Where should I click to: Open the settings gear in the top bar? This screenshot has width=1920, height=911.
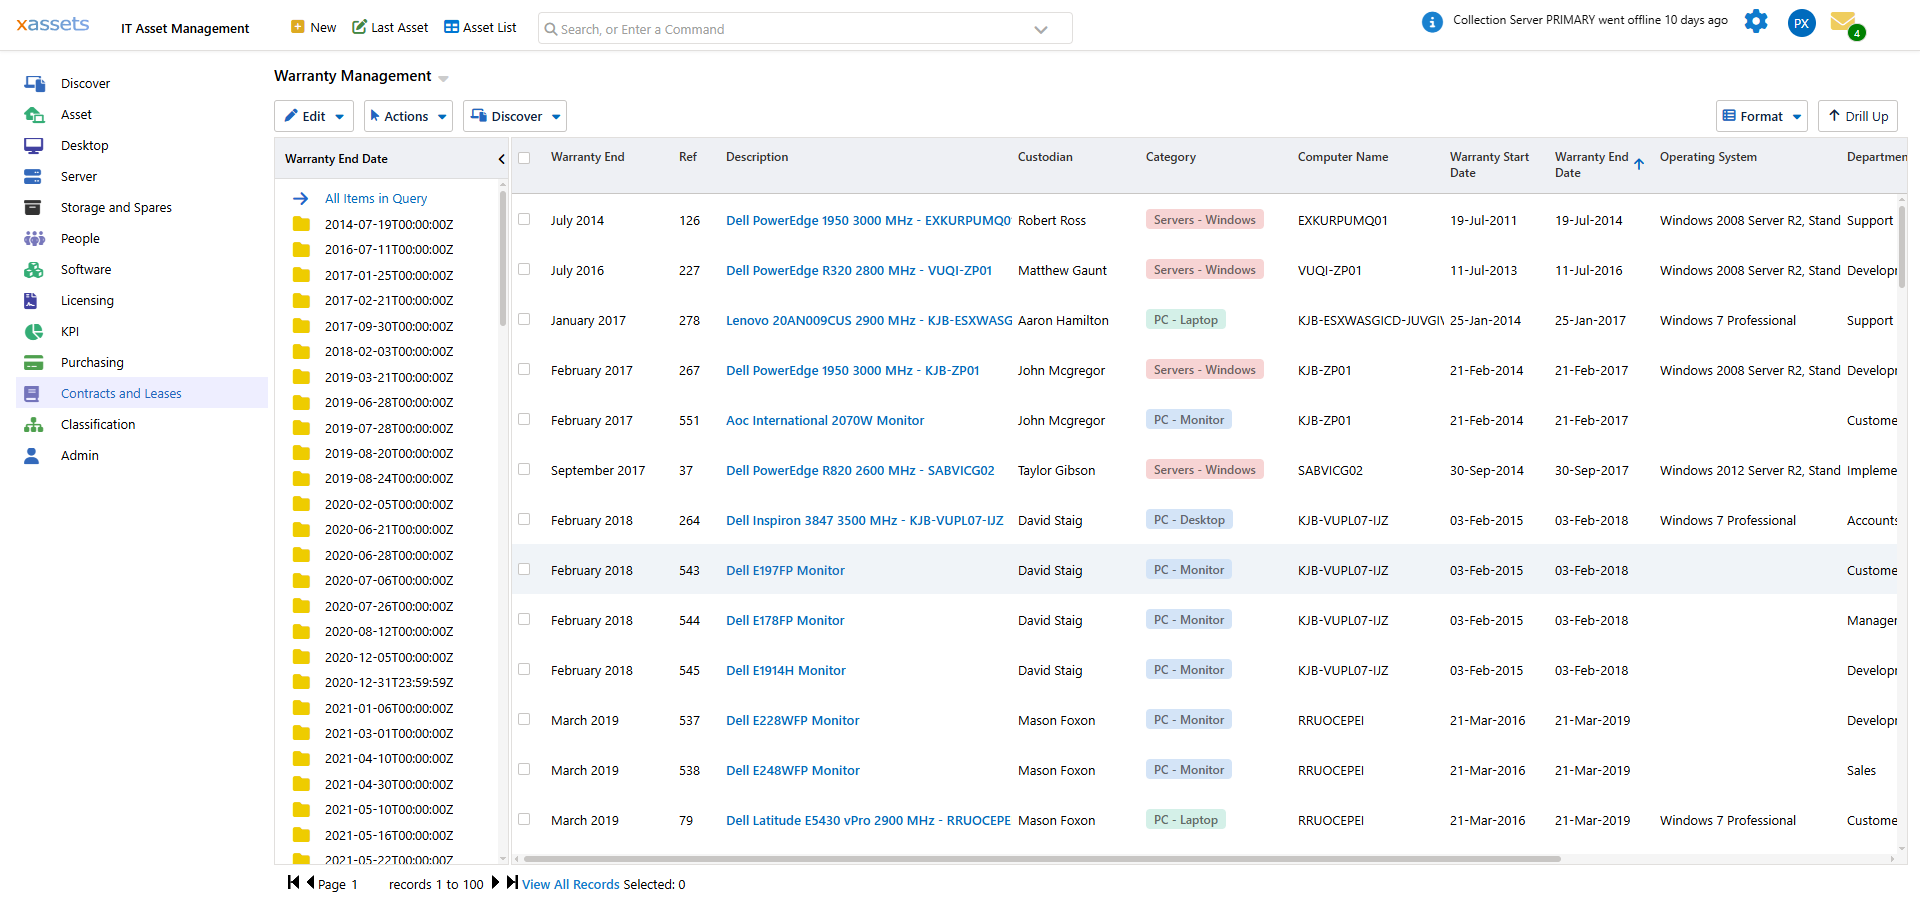pyautogui.click(x=1756, y=21)
